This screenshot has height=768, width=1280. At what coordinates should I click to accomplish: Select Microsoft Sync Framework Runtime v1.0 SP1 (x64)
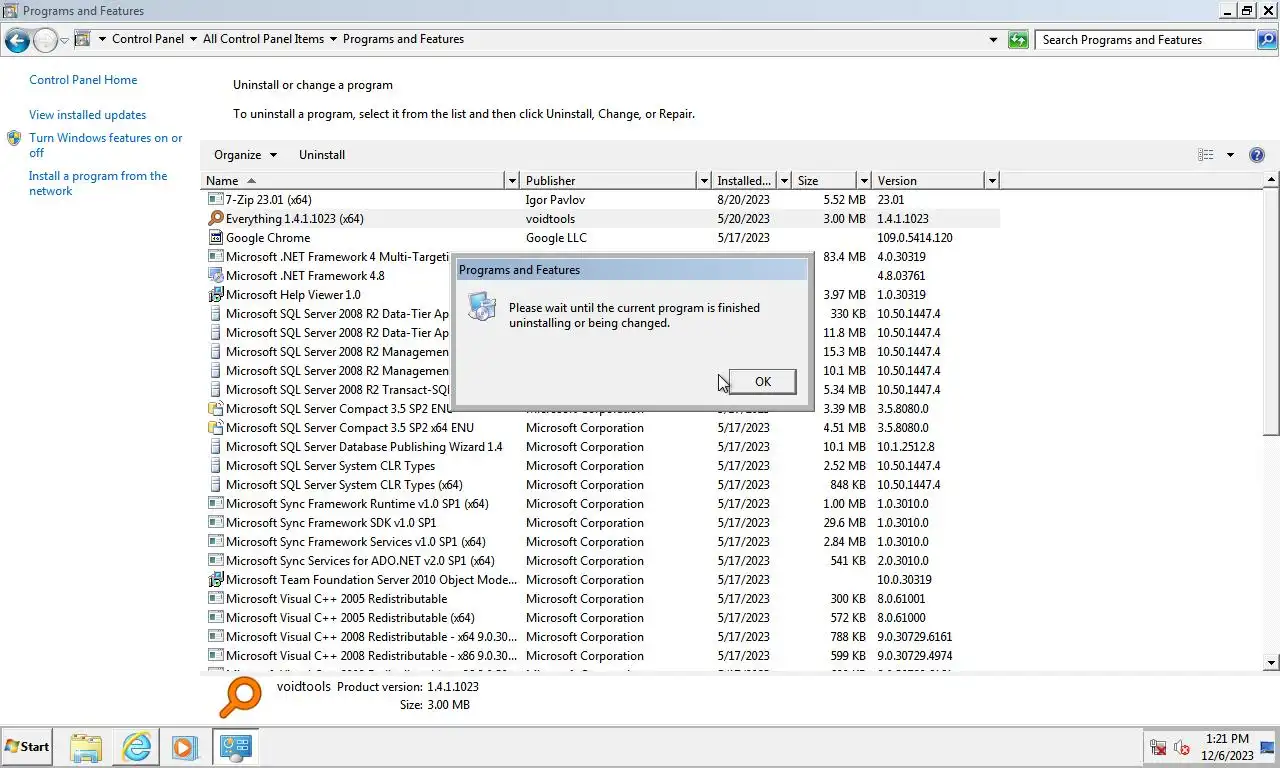[602, 504]
